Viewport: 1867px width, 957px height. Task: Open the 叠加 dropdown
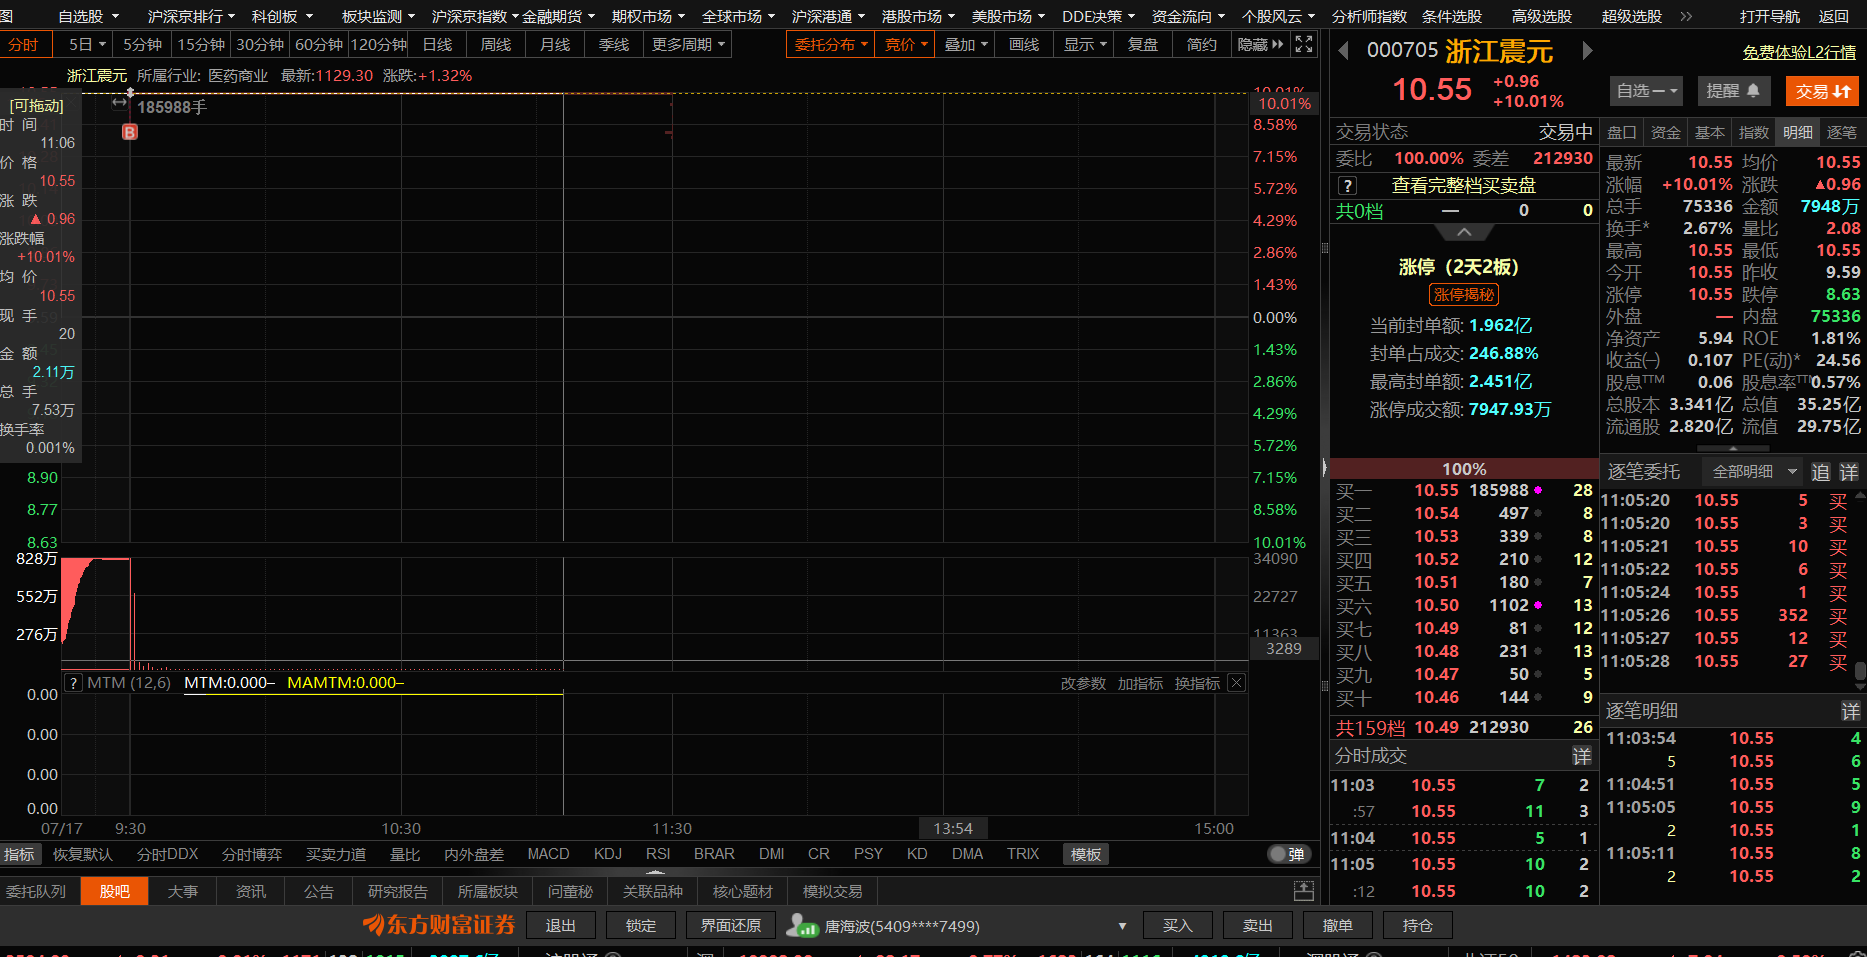(965, 44)
